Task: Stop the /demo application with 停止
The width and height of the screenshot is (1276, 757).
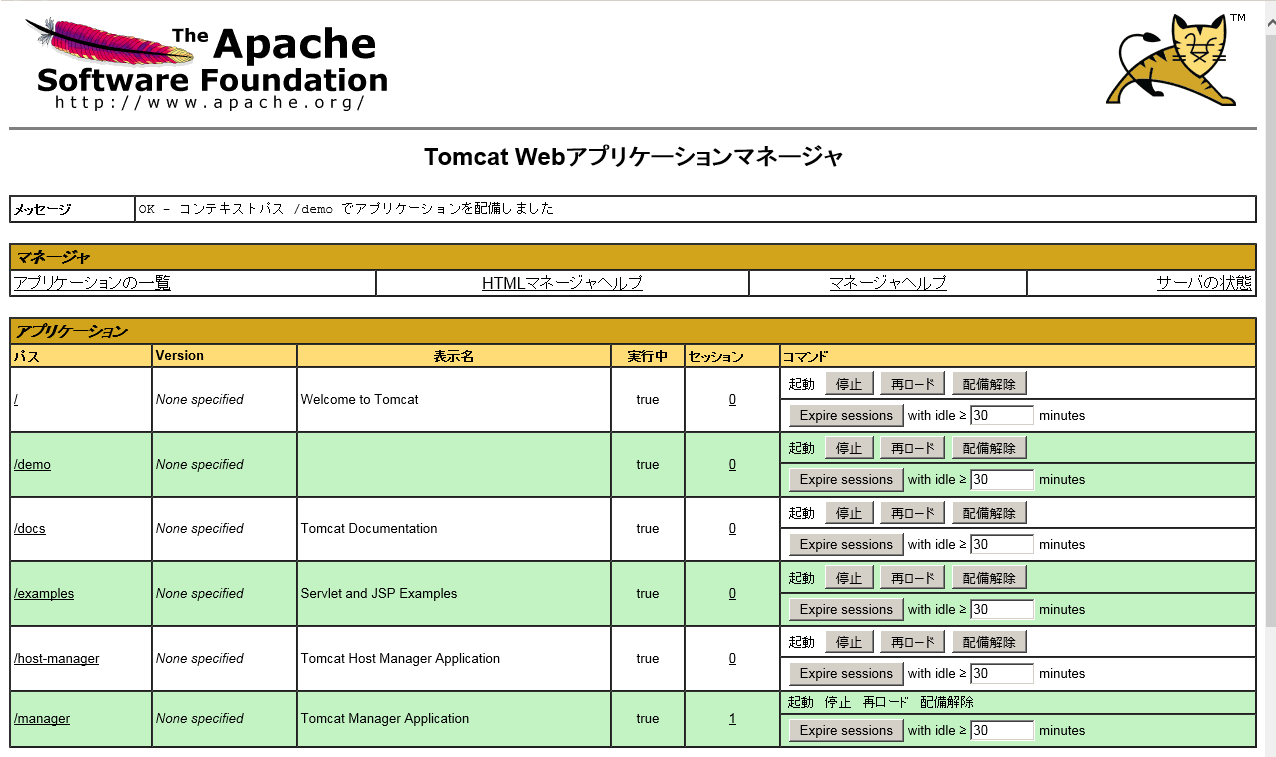Action: coord(848,447)
